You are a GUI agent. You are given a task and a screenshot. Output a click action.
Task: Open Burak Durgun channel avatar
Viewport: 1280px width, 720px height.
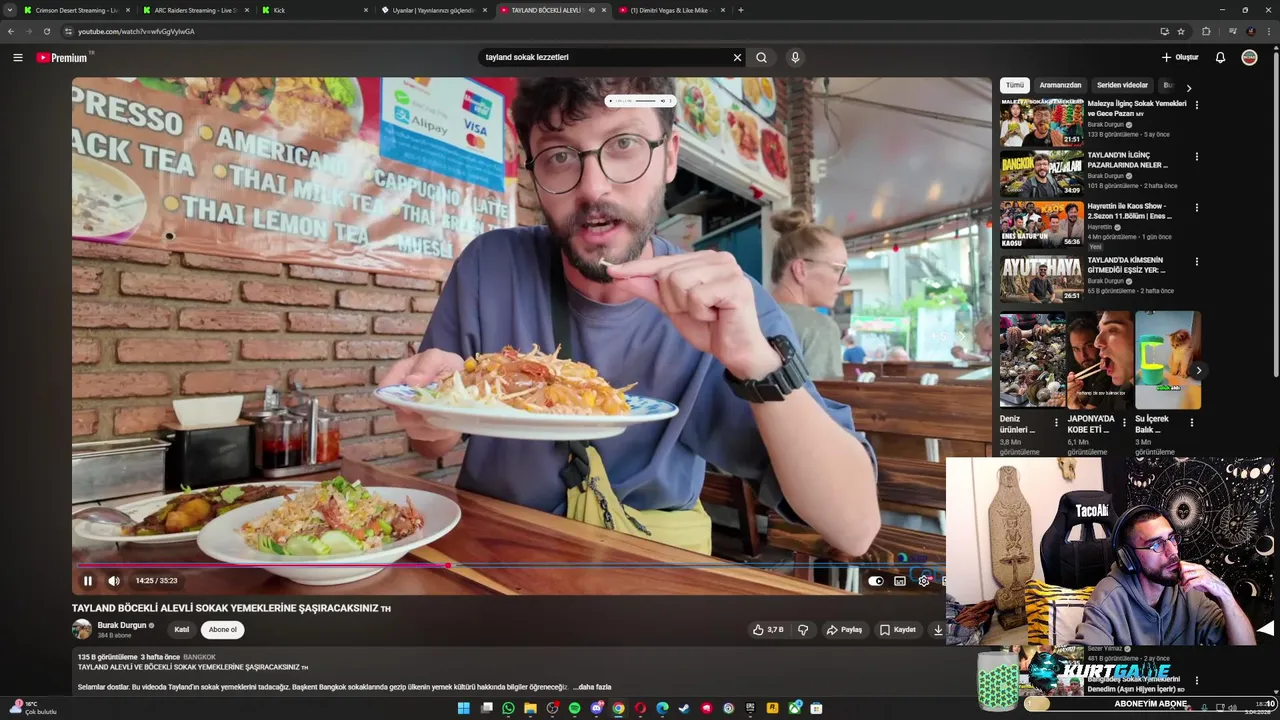point(82,629)
